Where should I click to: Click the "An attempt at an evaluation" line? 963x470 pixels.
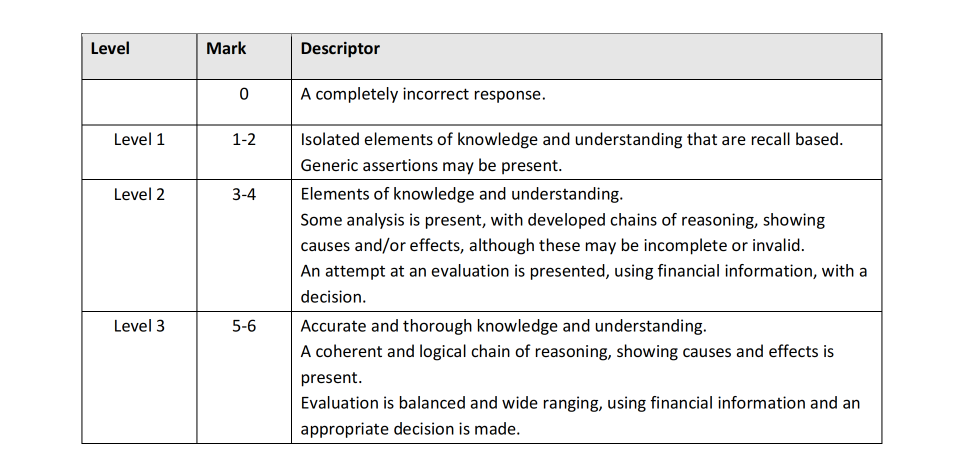click(583, 271)
